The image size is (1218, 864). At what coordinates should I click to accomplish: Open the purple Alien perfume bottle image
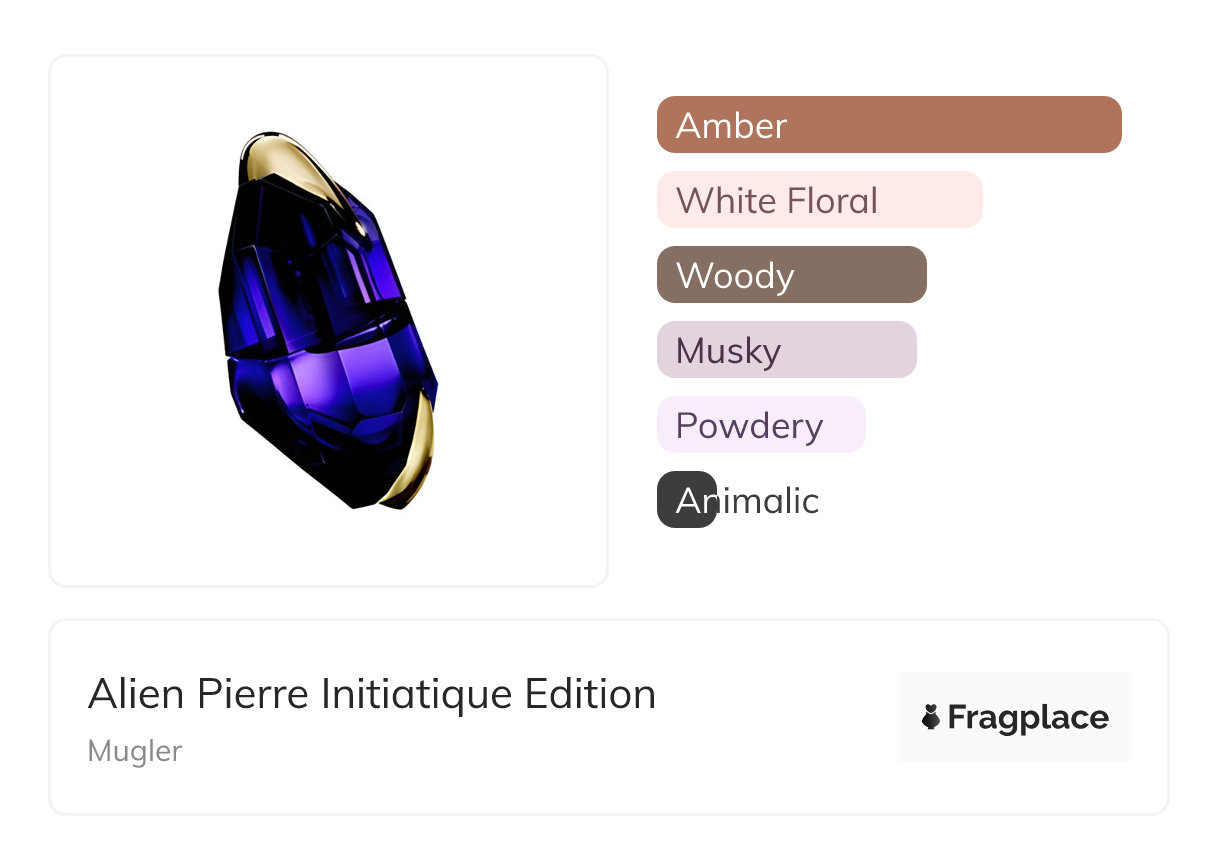[x=328, y=320]
